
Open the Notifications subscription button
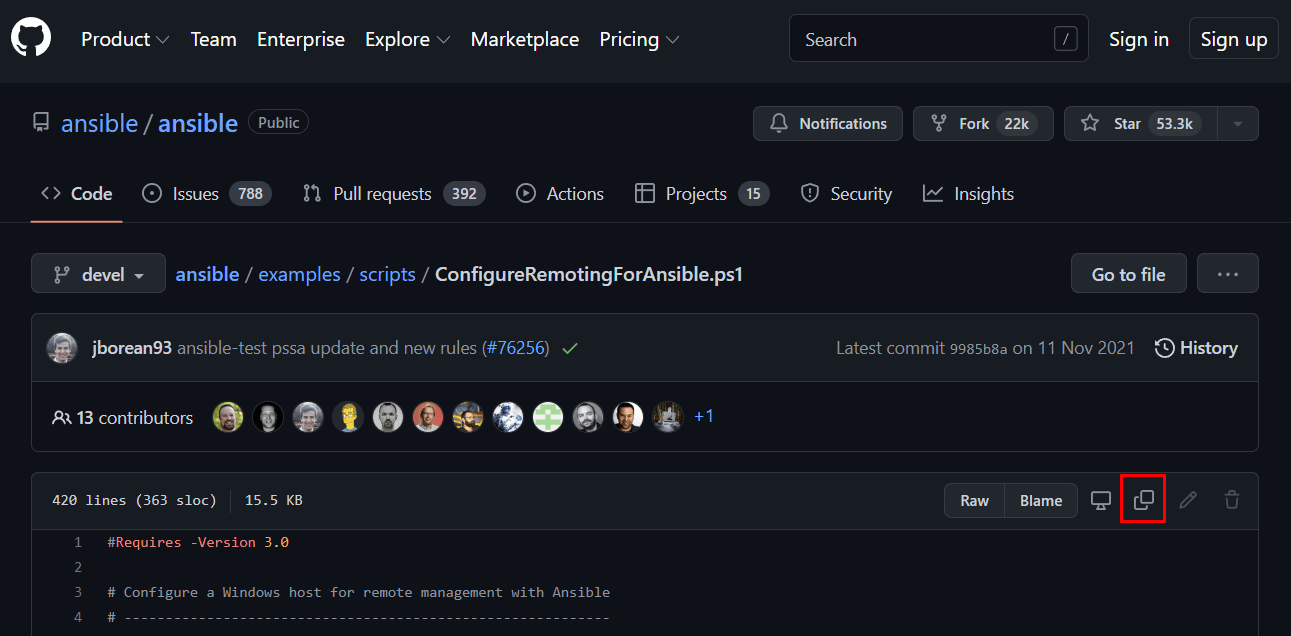[x=828, y=124]
